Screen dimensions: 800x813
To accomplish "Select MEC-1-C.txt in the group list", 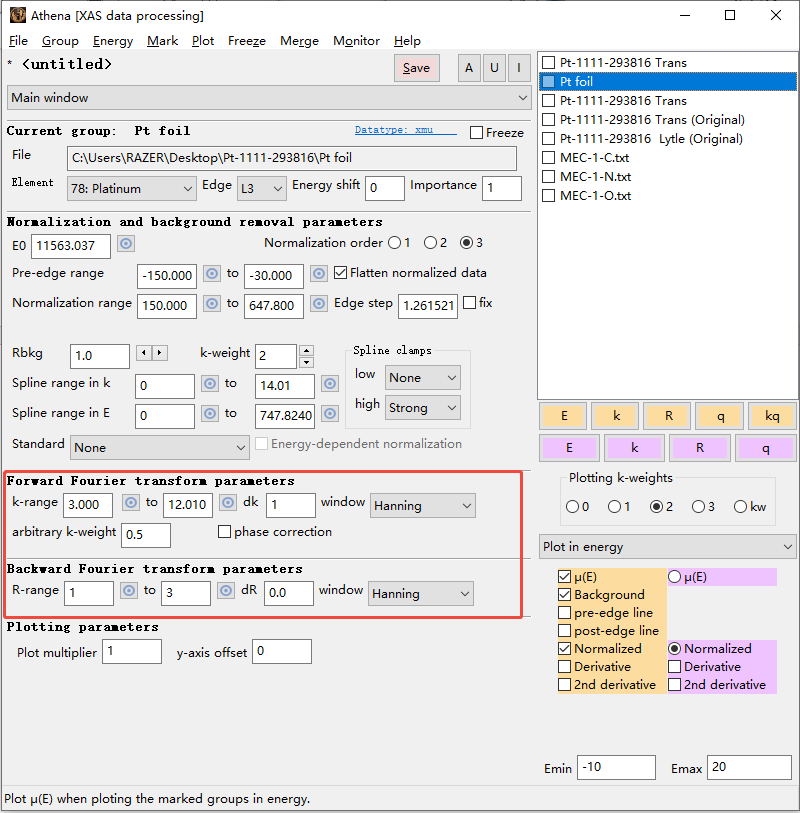I will 594,158.
